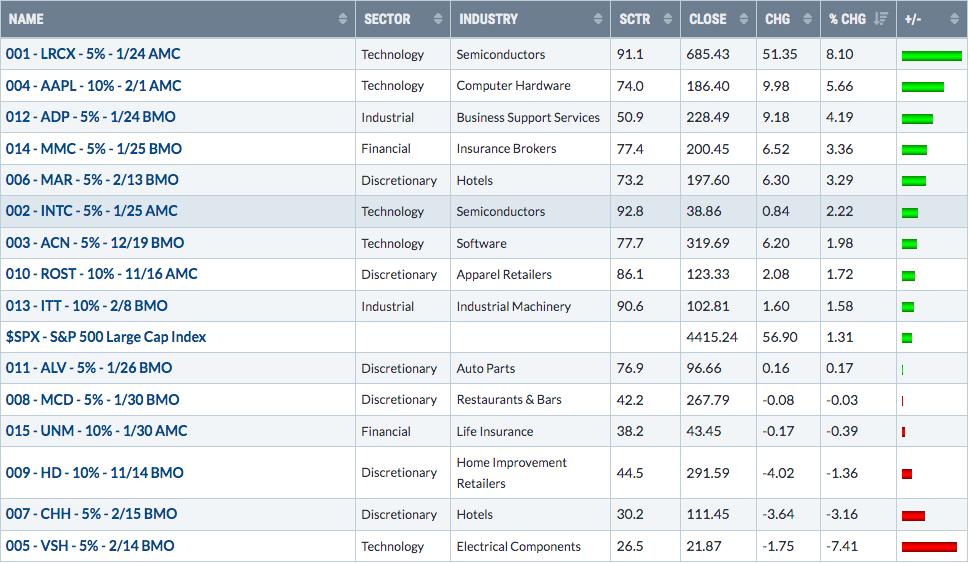Sort table by NAME column arrows
The width and height of the screenshot is (969, 563).
[x=343, y=19]
